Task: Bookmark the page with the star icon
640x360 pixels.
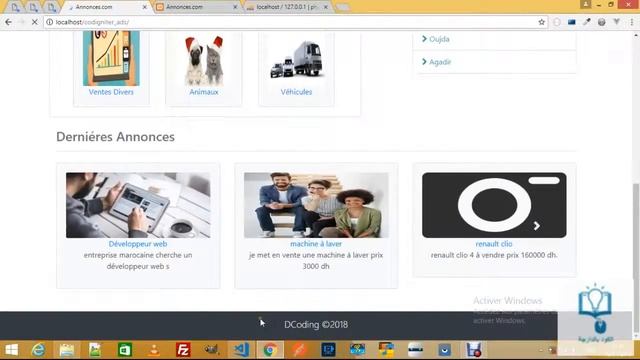Action: click(542, 22)
